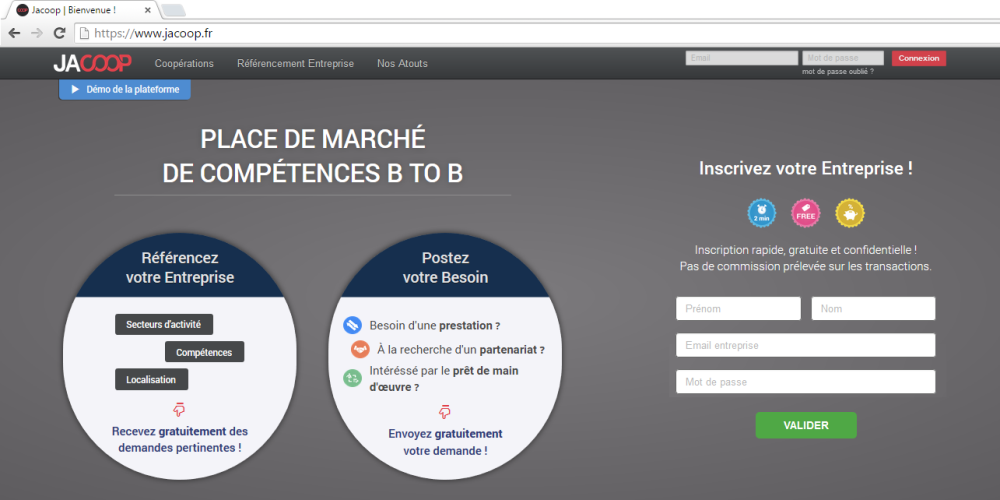Click Inscription rapide, gratuite et confidentielle text
Screen dimensions: 1000x500
pos(806,250)
